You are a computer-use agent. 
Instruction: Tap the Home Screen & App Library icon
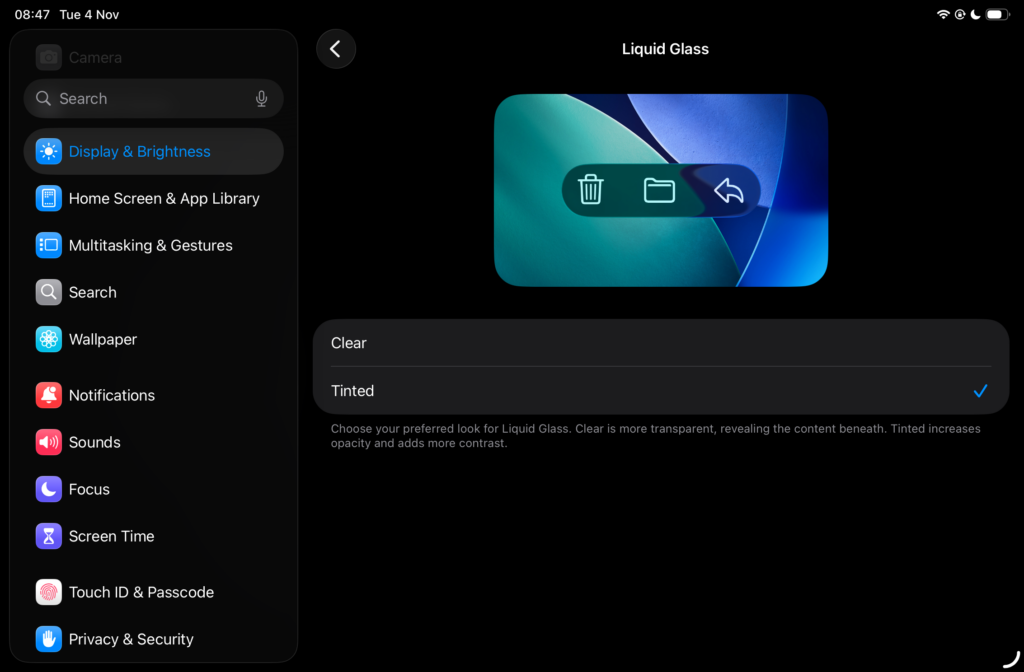[x=48, y=199]
